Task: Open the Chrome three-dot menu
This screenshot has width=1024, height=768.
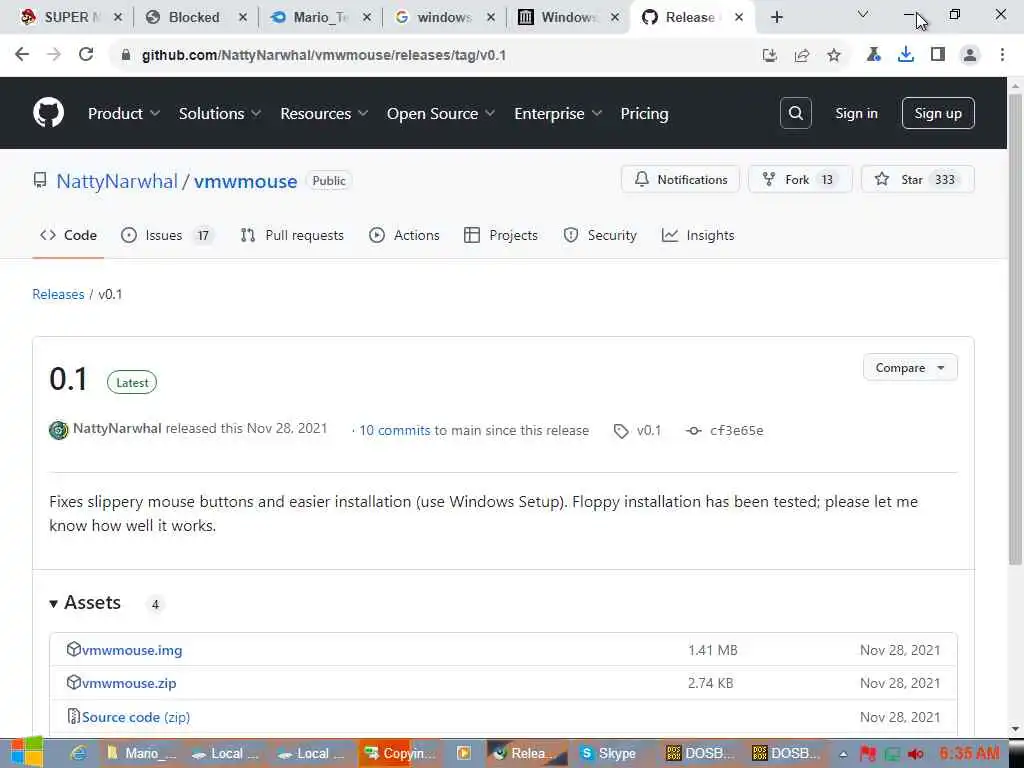Action: 1002,55
